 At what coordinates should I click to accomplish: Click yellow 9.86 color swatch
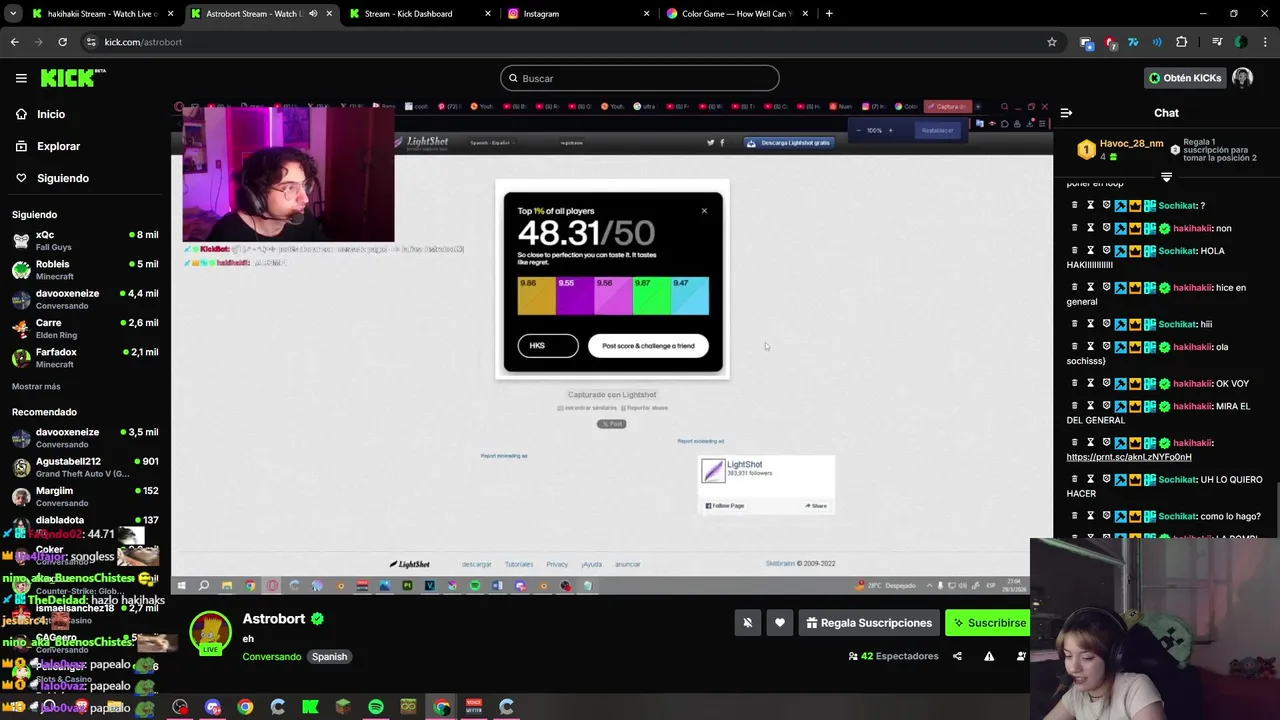tap(536, 296)
